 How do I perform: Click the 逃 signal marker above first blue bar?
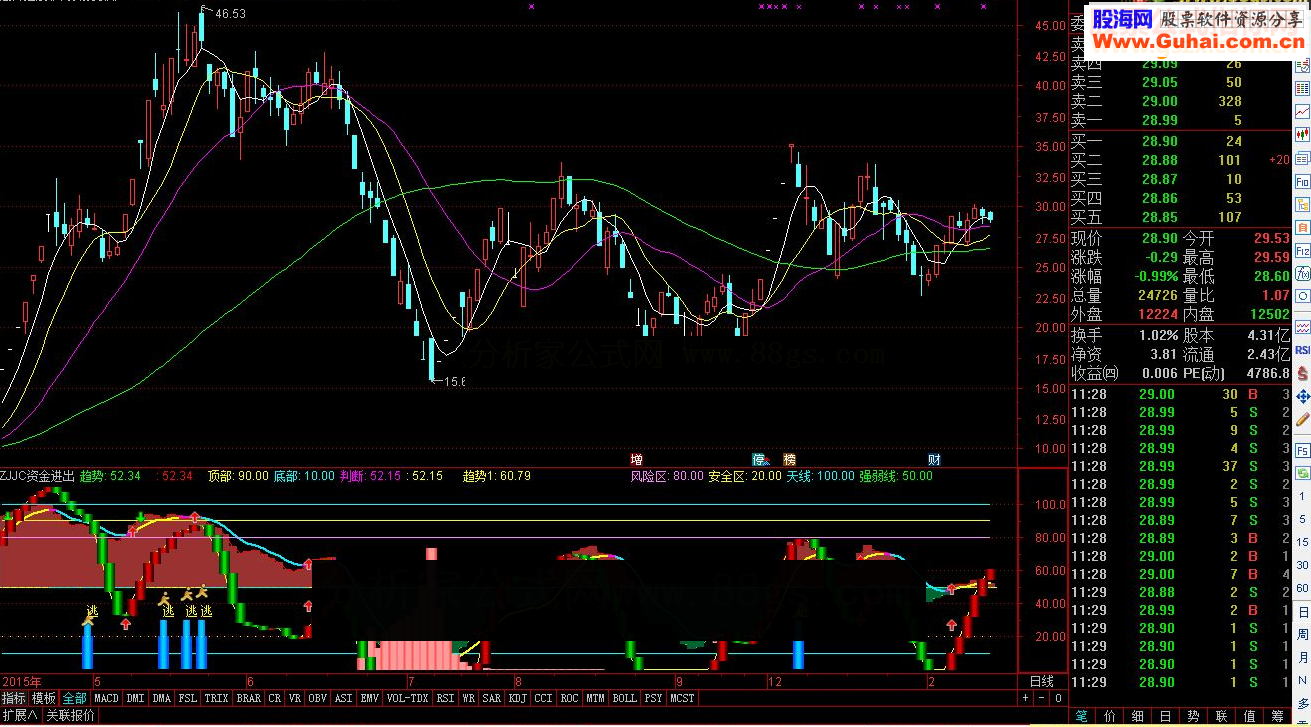point(91,611)
